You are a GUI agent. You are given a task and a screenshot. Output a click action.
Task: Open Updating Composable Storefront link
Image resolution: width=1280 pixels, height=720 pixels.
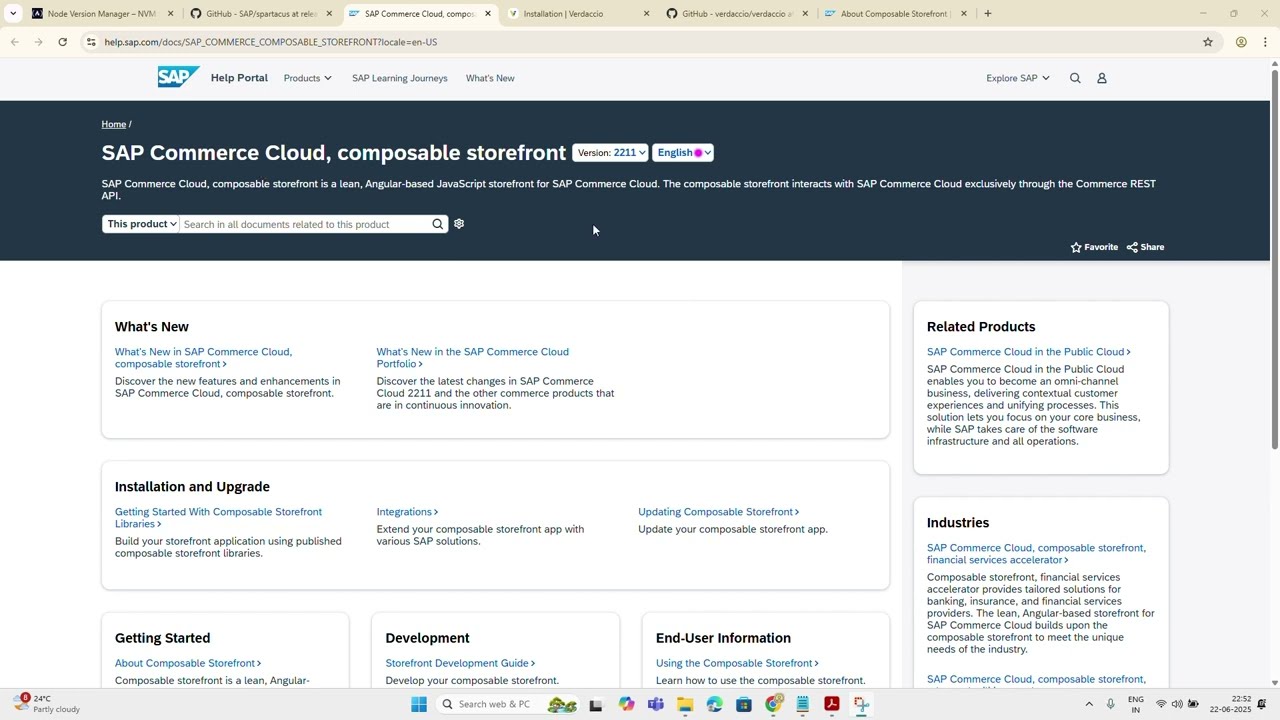718,512
